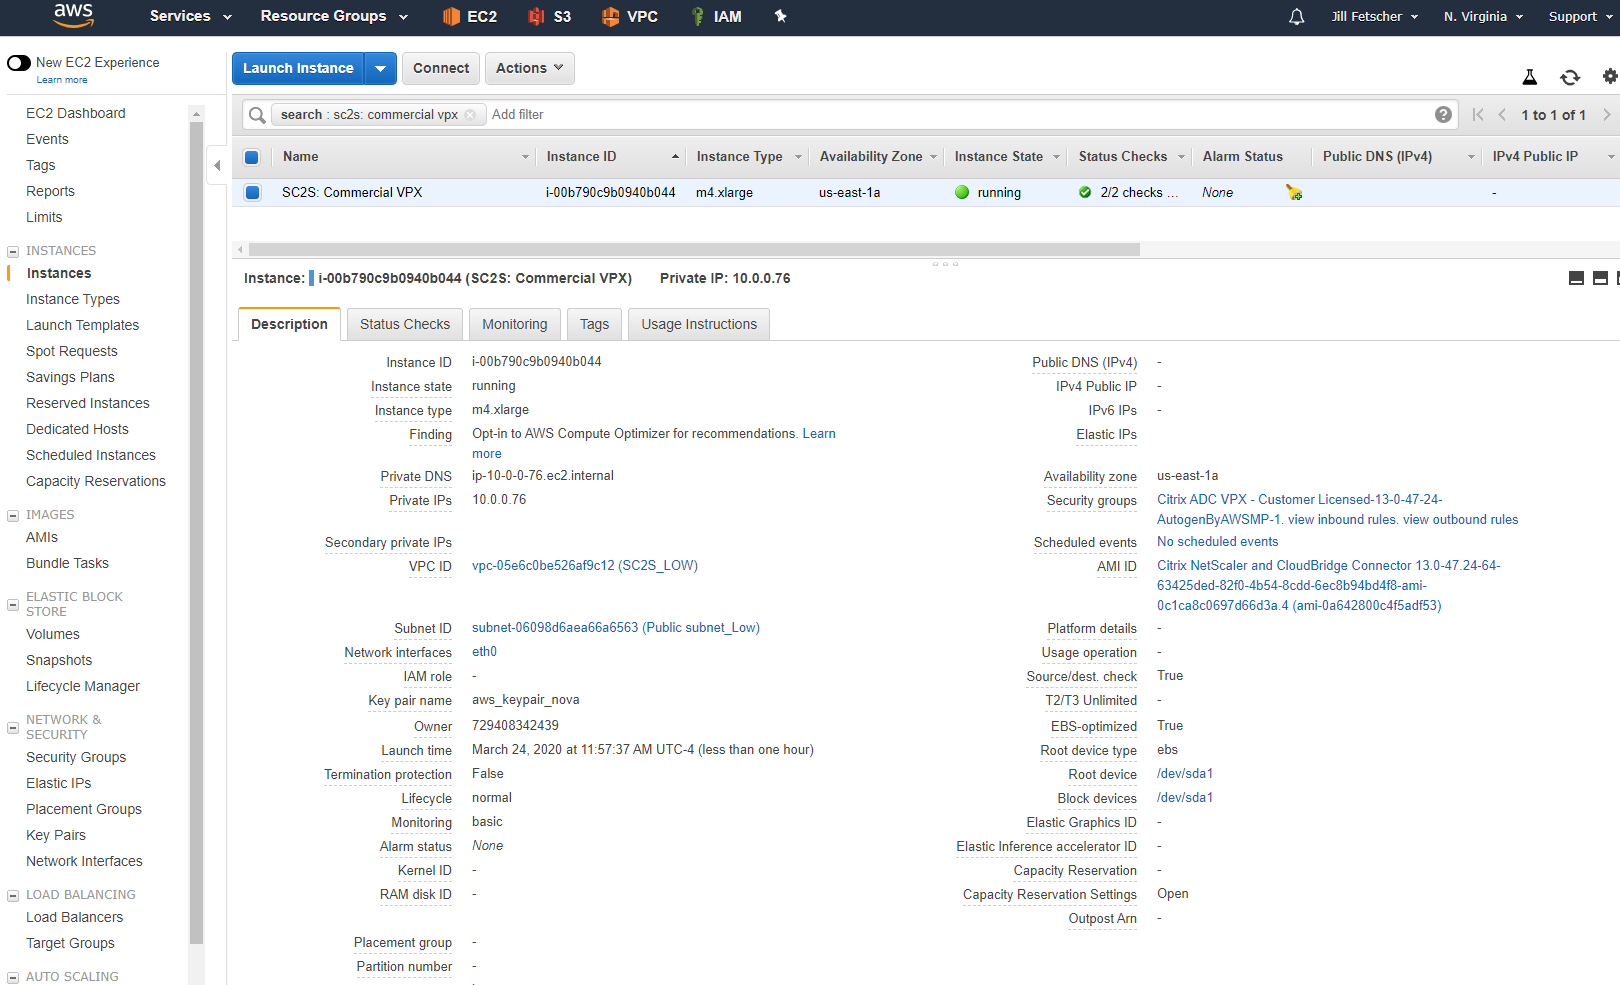Open the settings gear icon
Viewport: 1620px width, 985px height.
click(x=1609, y=76)
